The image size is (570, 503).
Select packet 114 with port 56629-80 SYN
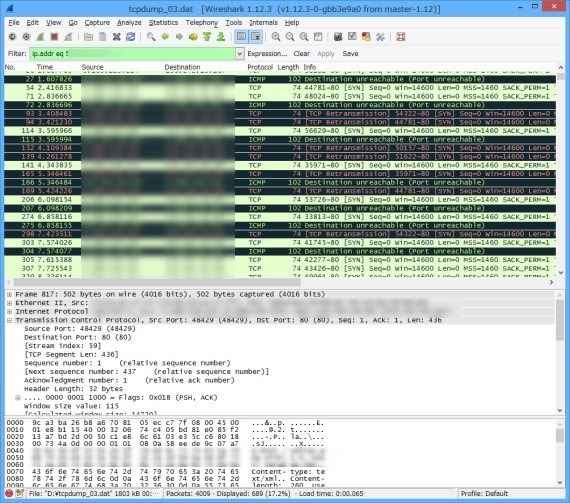point(280,131)
